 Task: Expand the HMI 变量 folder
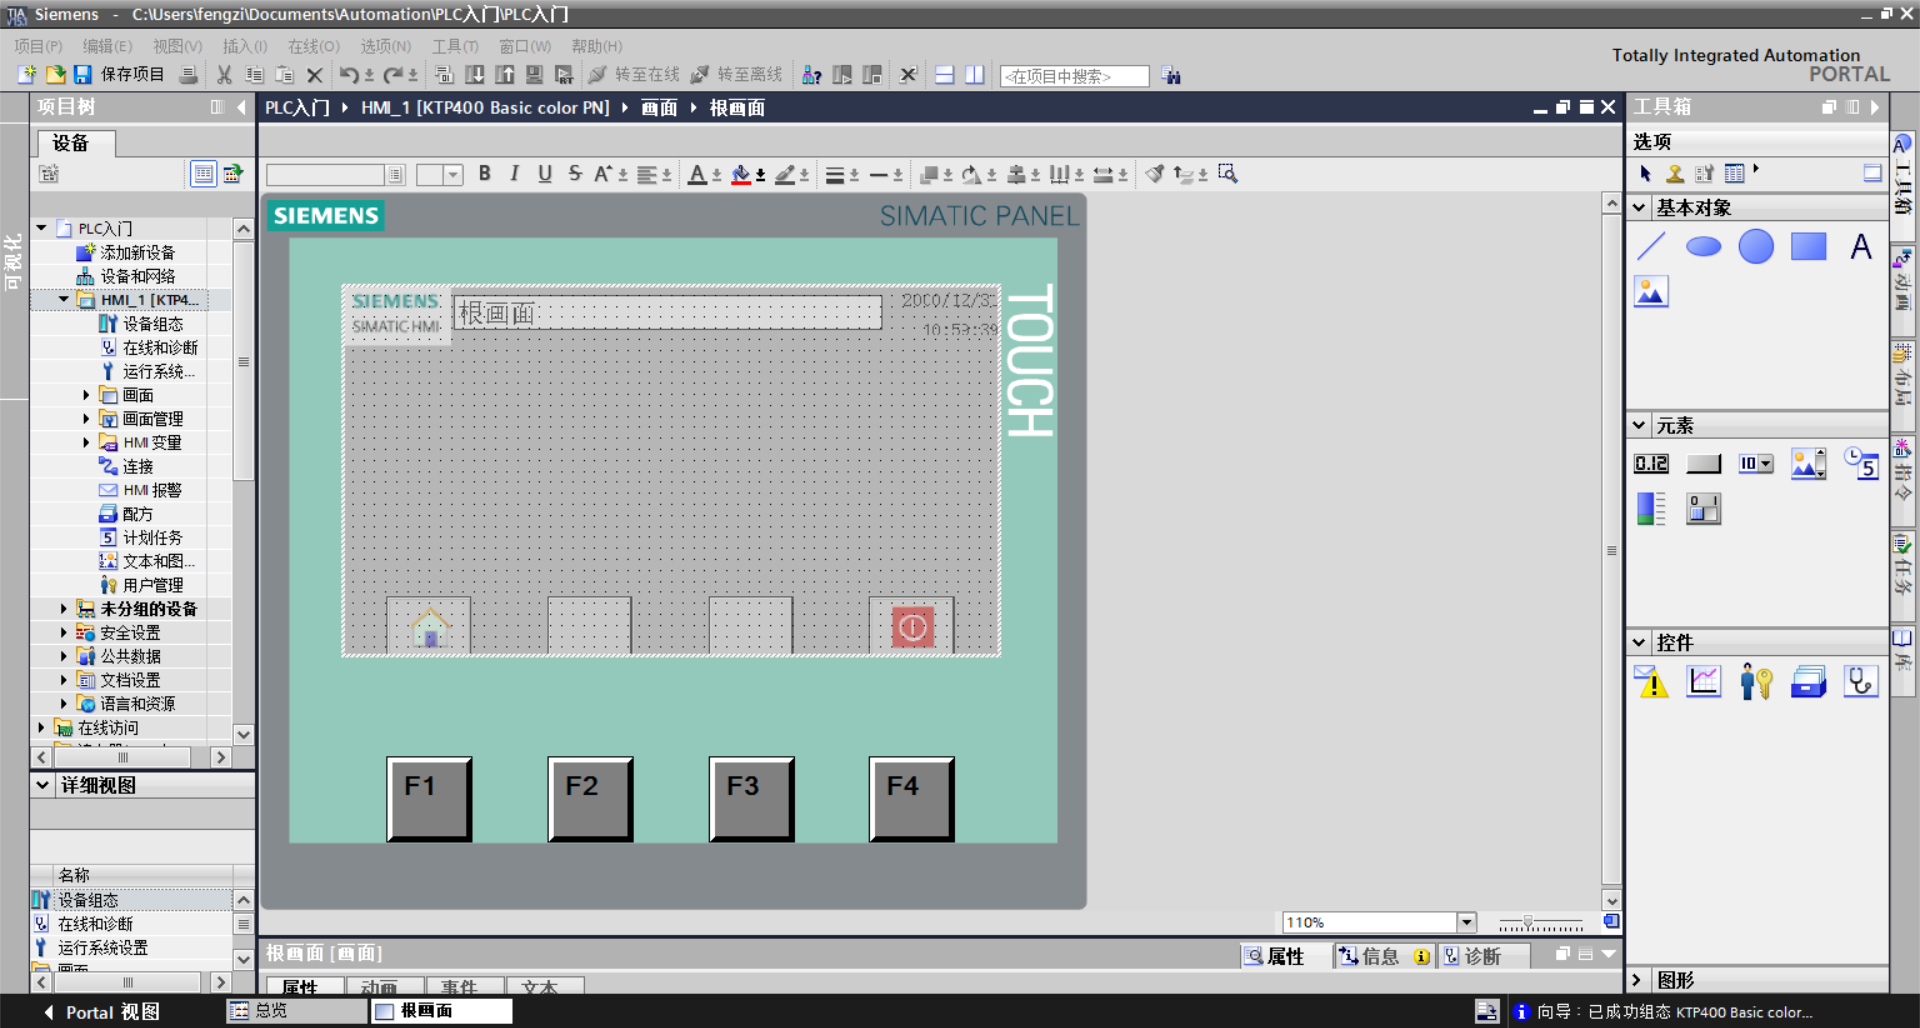pyautogui.click(x=86, y=442)
